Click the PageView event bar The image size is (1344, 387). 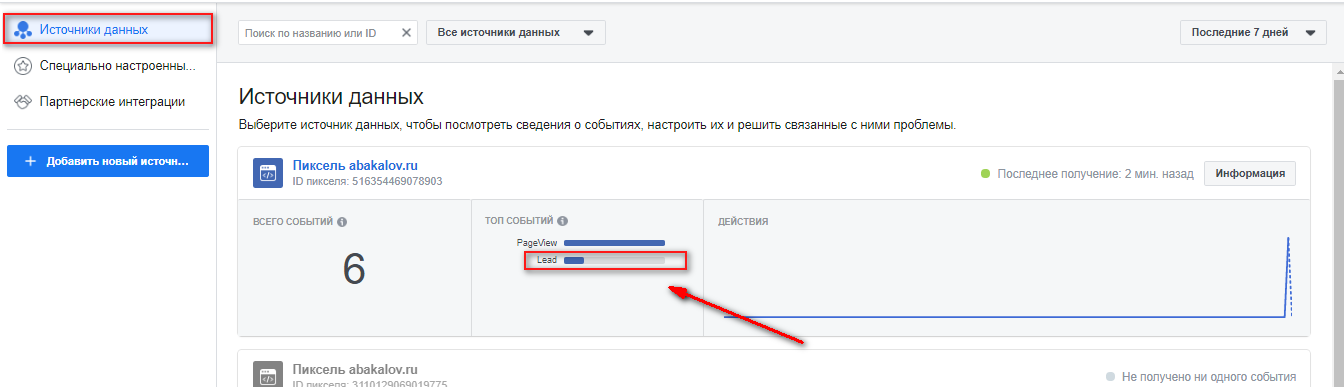click(x=615, y=243)
